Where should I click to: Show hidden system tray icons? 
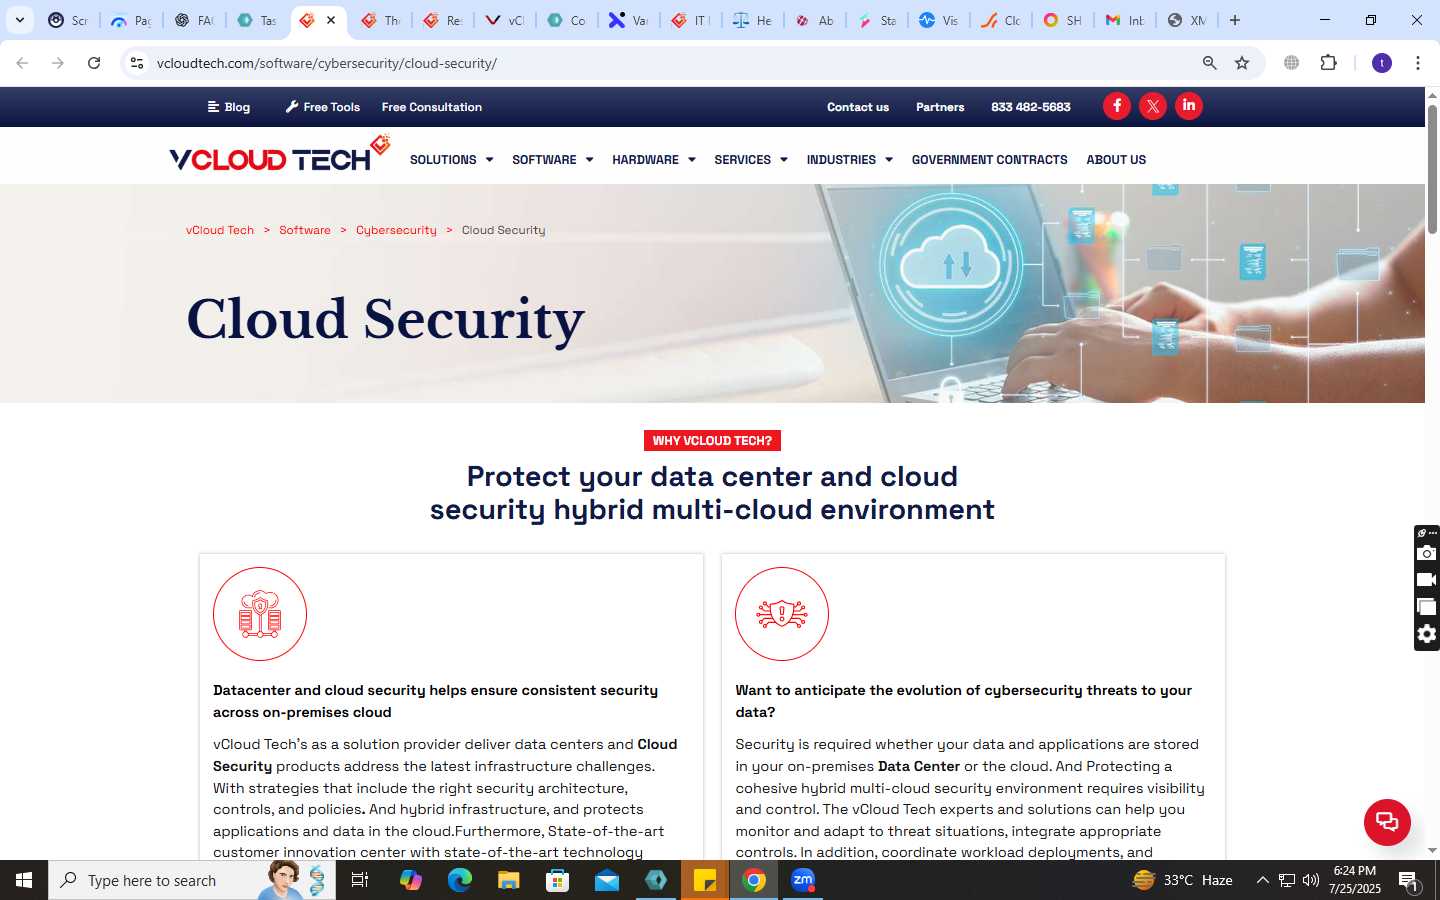(x=1262, y=880)
